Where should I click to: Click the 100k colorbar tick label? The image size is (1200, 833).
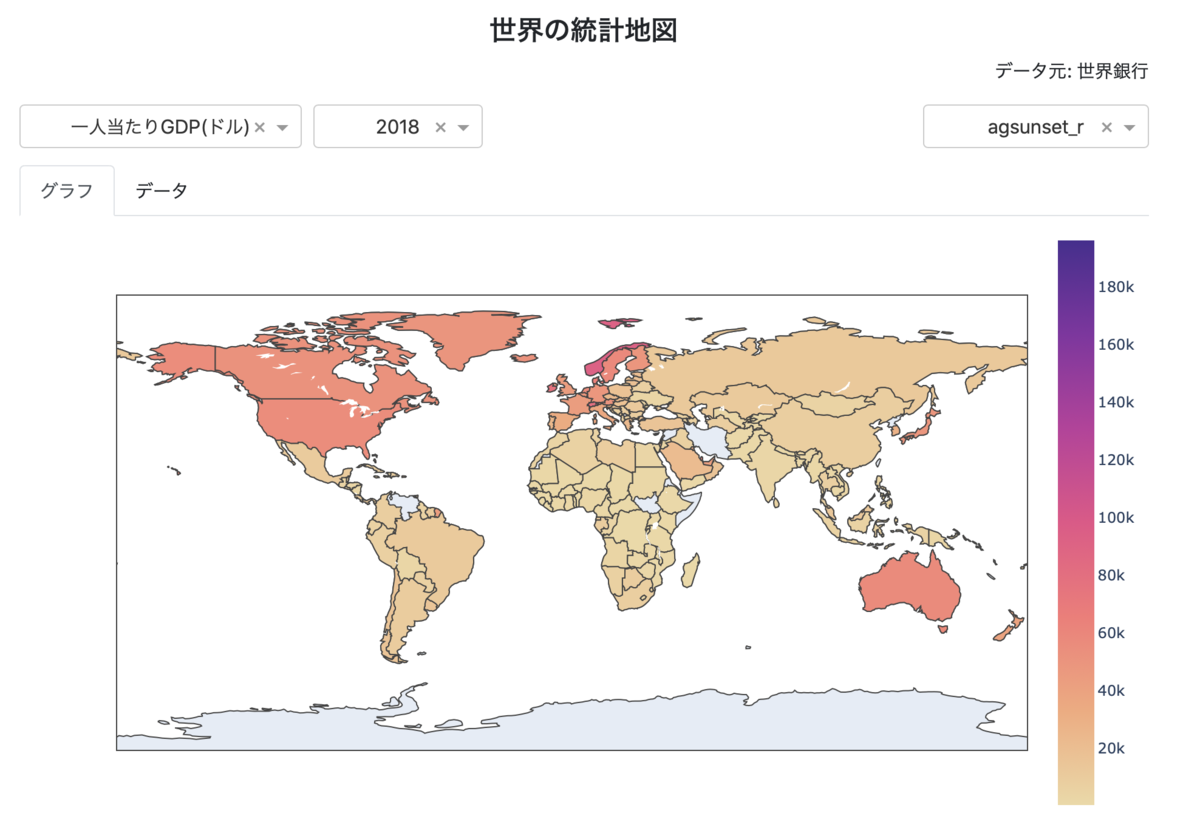1115,518
